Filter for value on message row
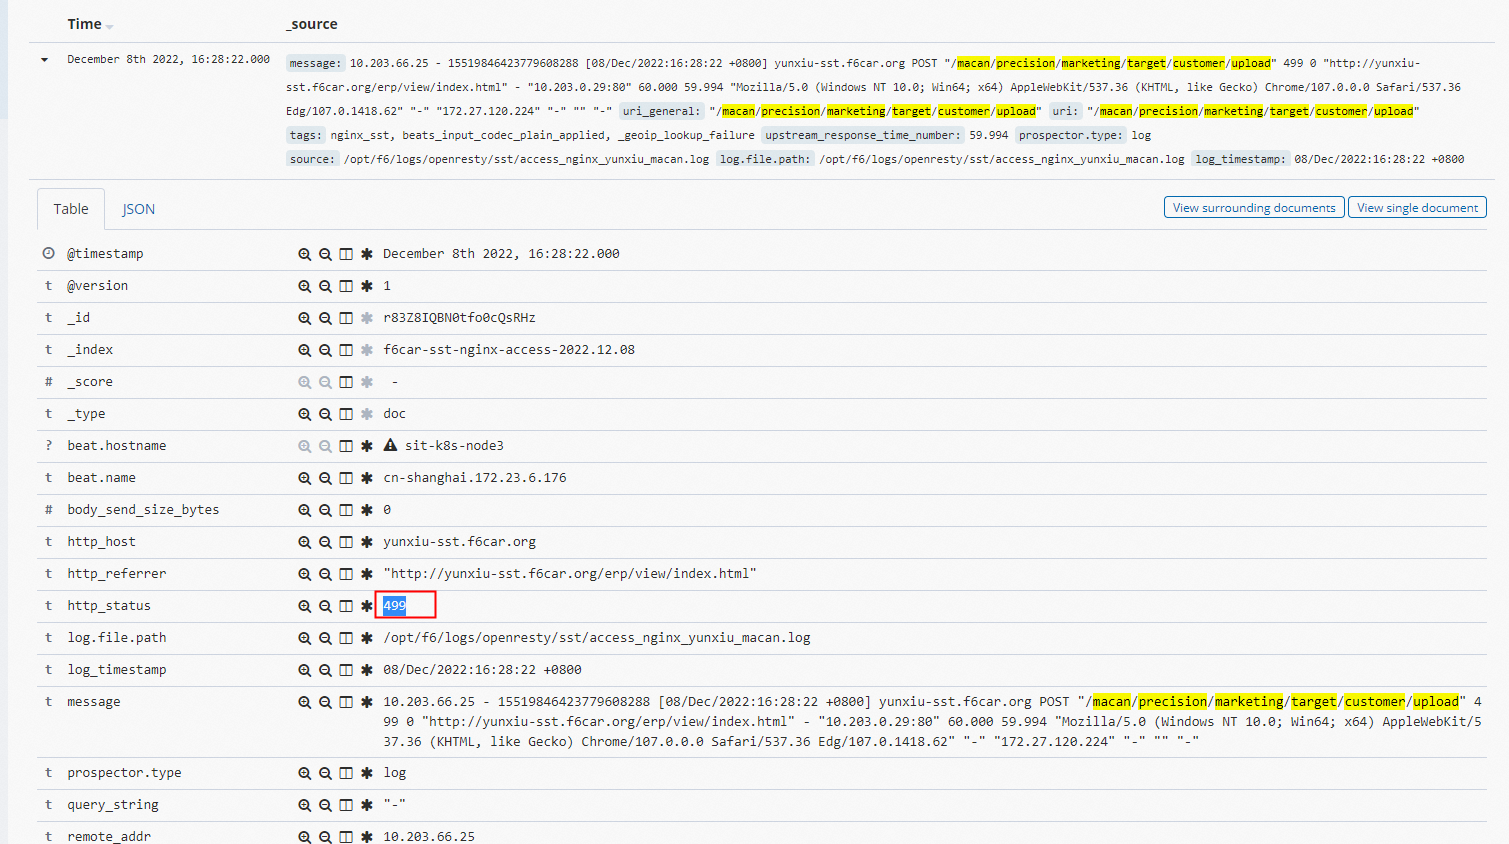 pos(305,702)
